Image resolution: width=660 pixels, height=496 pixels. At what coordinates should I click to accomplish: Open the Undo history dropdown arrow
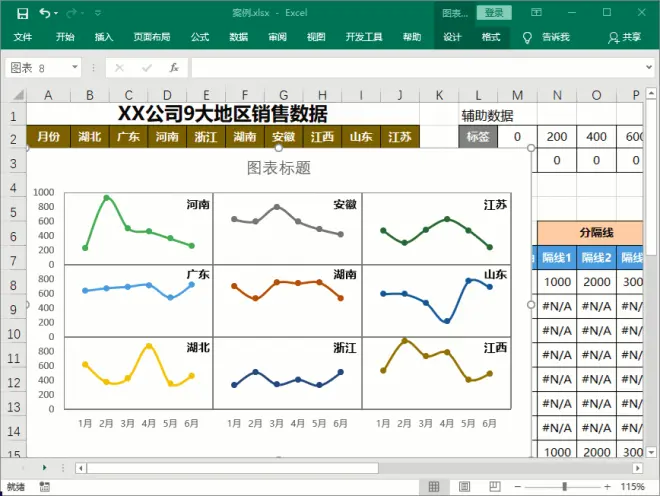tap(56, 13)
